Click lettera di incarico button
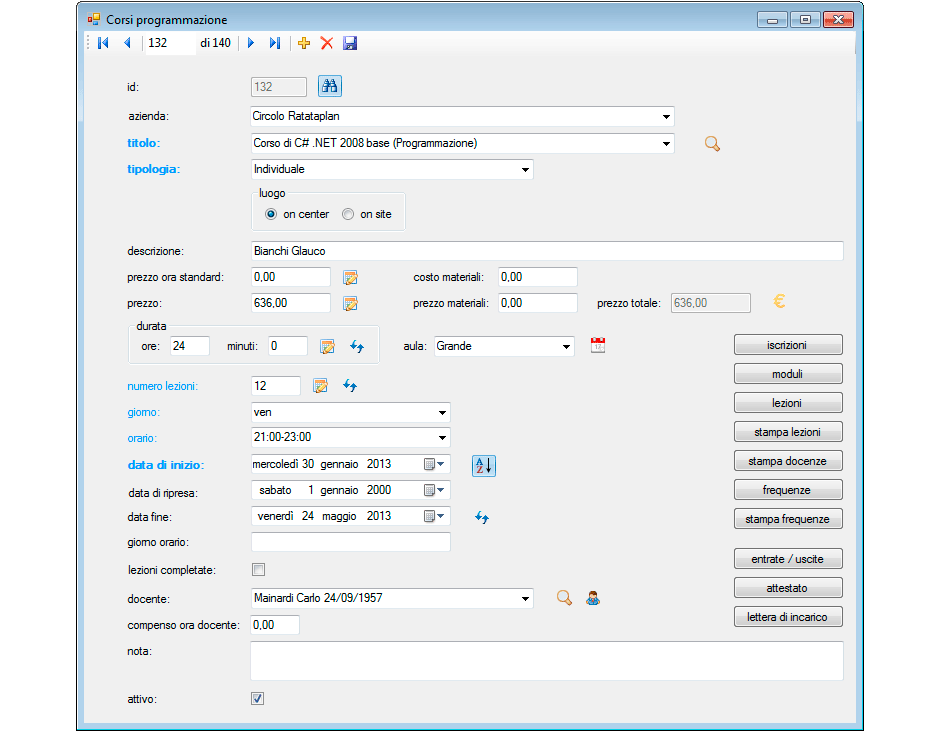The image size is (940, 732). [788, 617]
